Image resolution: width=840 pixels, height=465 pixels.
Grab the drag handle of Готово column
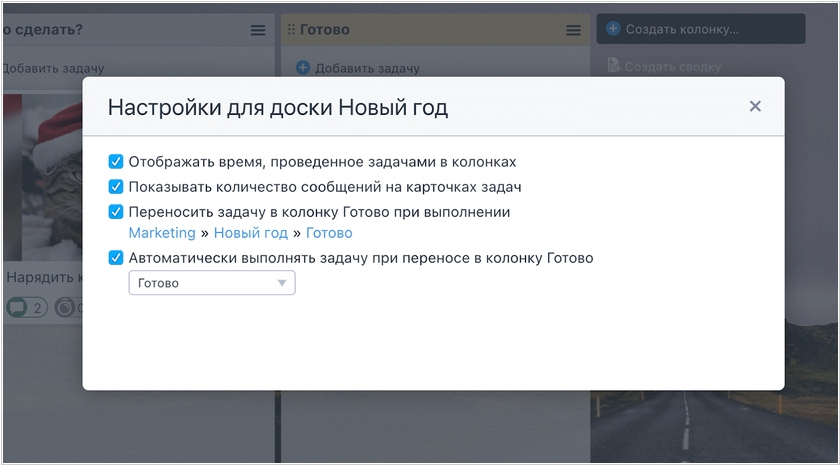pyautogui.click(x=291, y=29)
